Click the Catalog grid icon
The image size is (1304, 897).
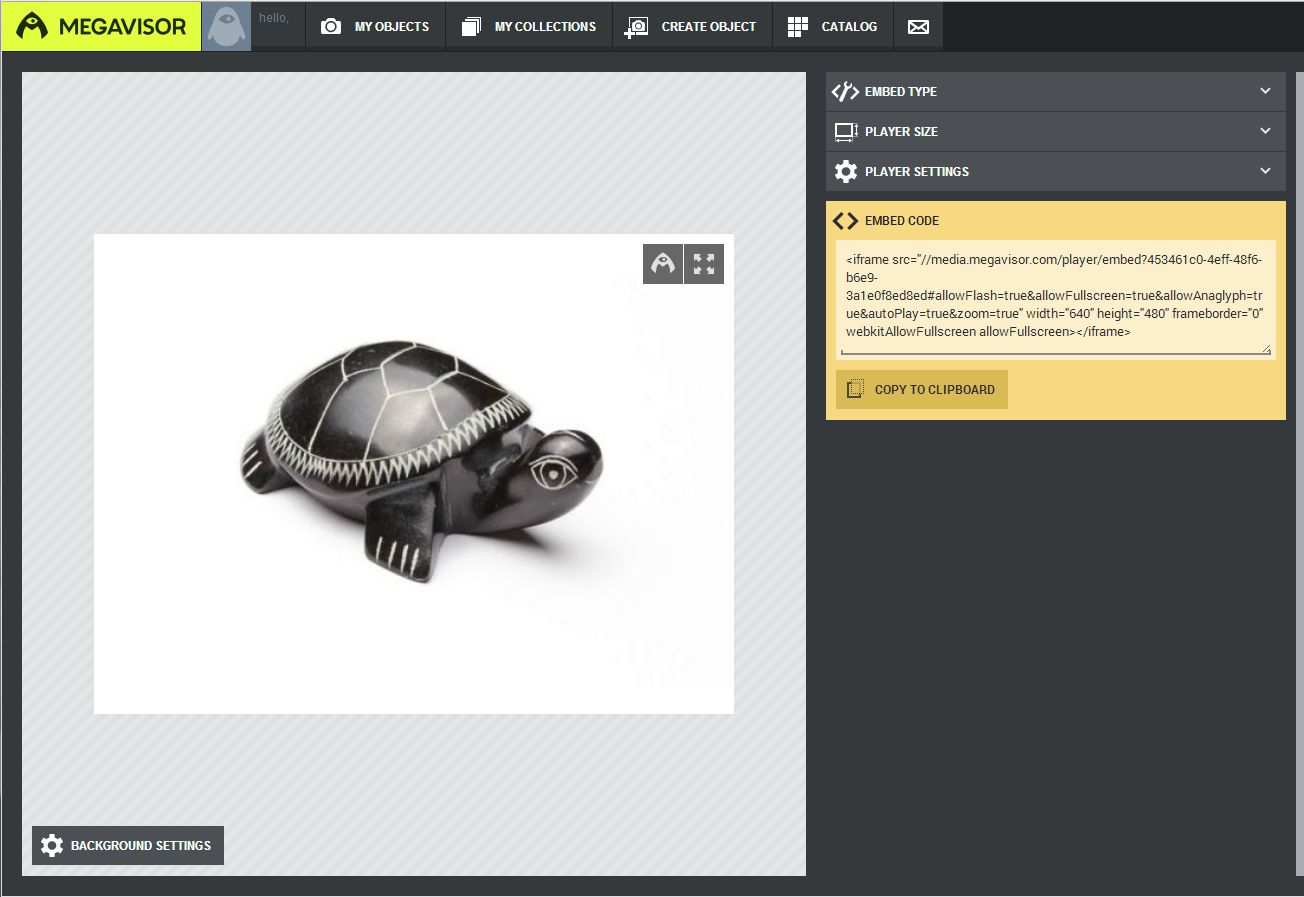pos(797,27)
